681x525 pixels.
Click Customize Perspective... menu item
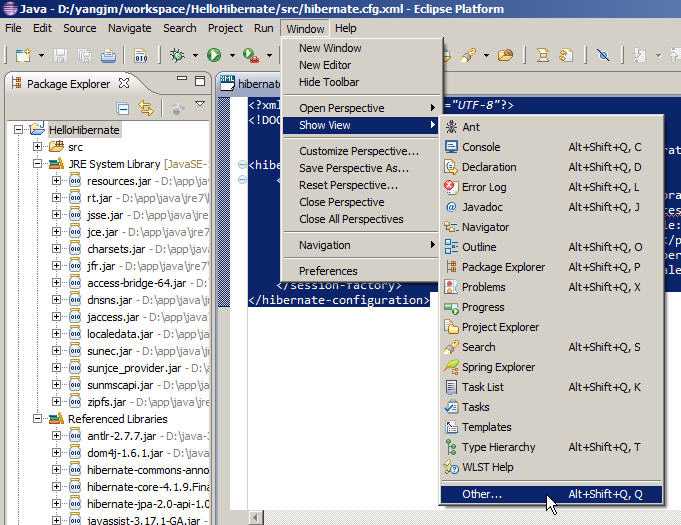(360, 151)
